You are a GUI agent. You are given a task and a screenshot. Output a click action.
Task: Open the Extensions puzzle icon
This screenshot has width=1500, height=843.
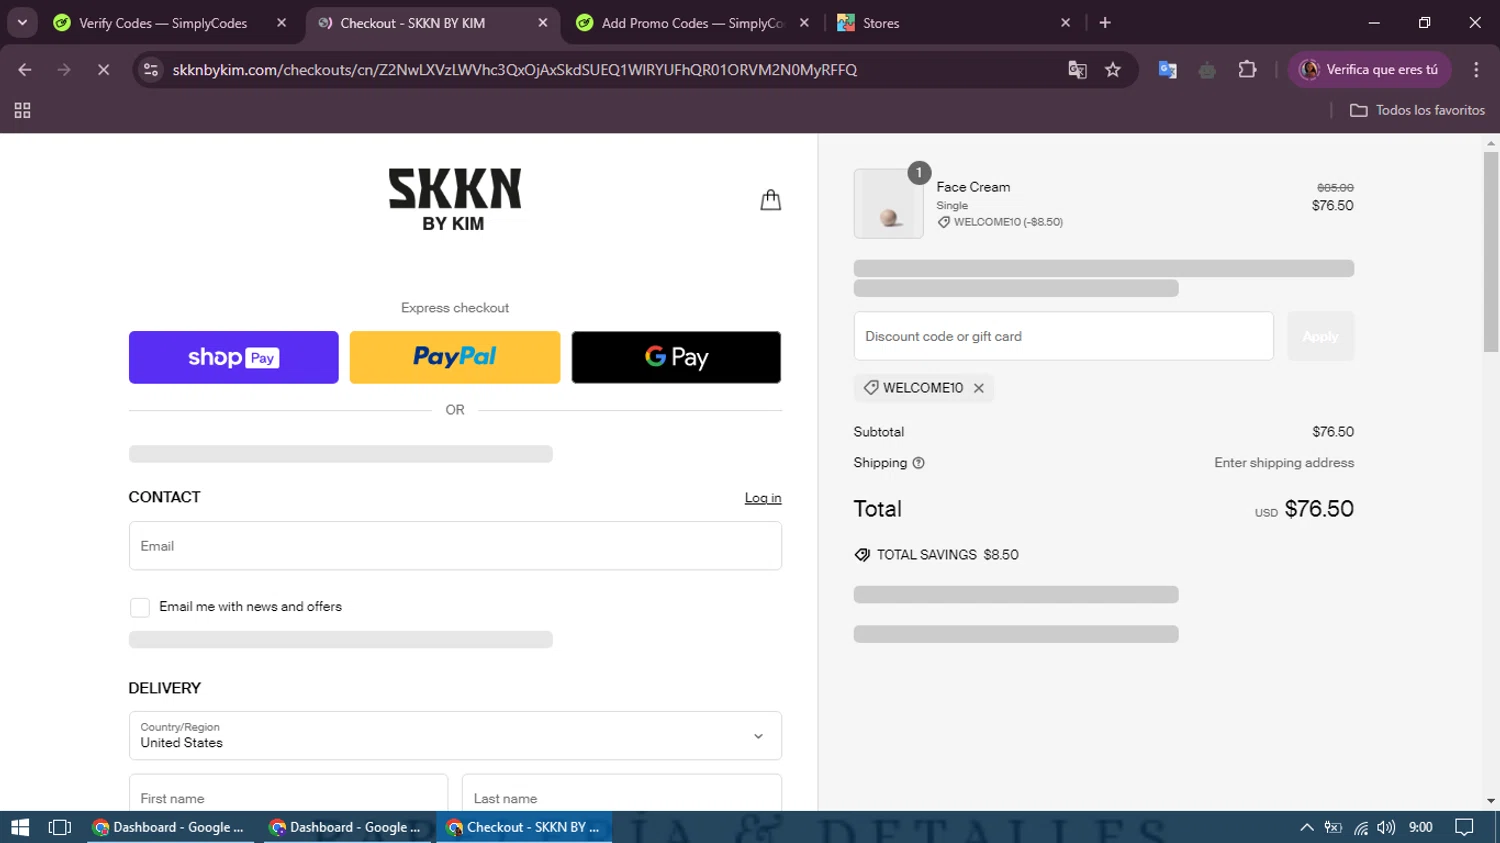tap(1247, 70)
